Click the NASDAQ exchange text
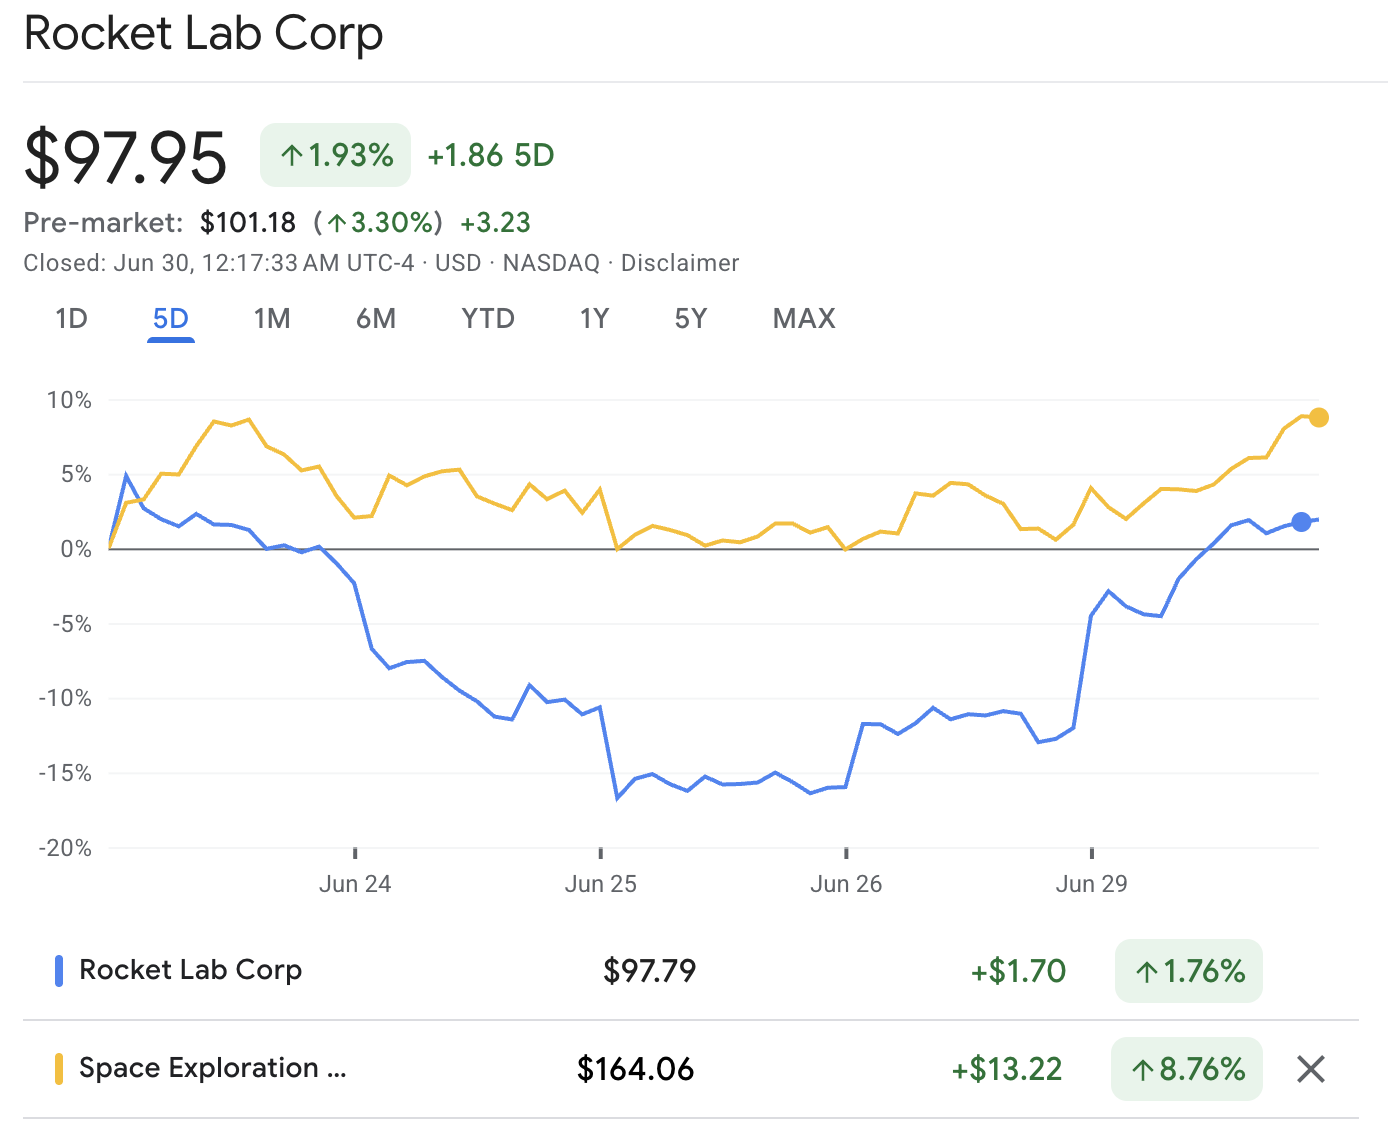This screenshot has width=1388, height=1144. pos(551,263)
